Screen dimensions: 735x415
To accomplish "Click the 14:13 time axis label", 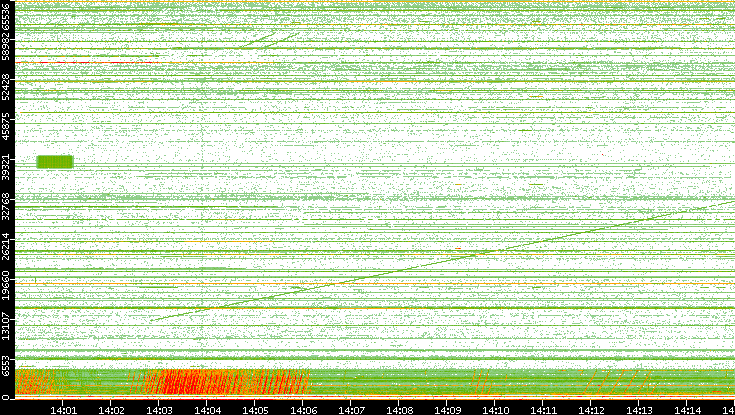I will click(639, 410).
